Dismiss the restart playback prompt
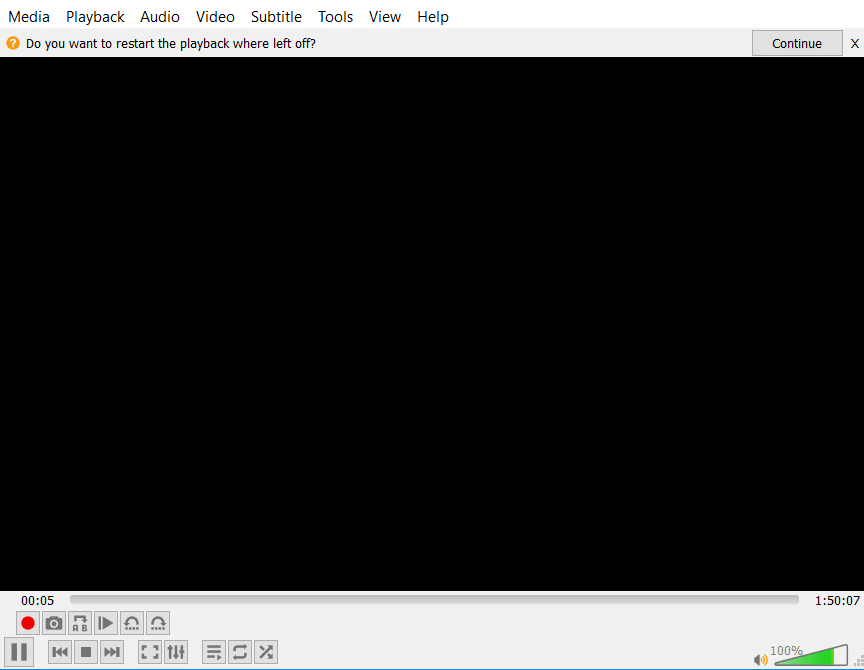Screen dimensions: 864x670 [854, 43]
